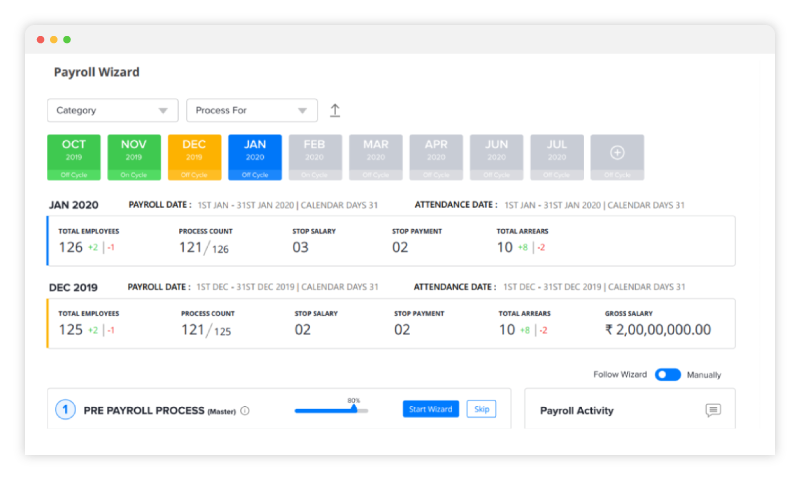Click the 80% progress slider handle
The image size is (800, 480).
coord(354,409)
